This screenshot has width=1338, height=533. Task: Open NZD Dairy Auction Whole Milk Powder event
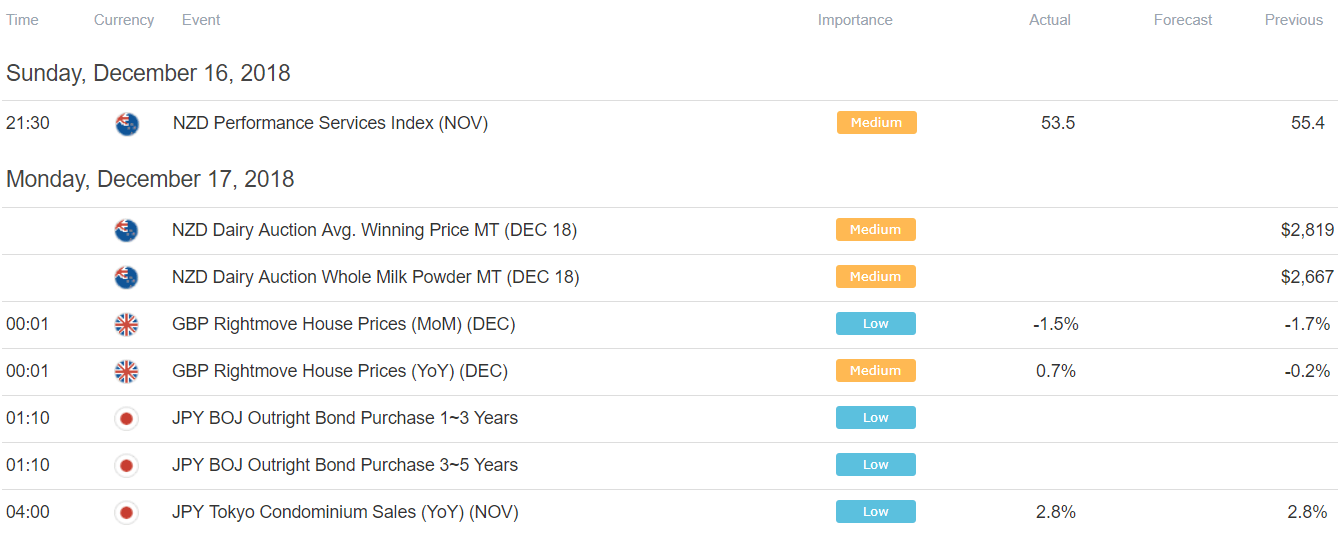coord(375,277)
